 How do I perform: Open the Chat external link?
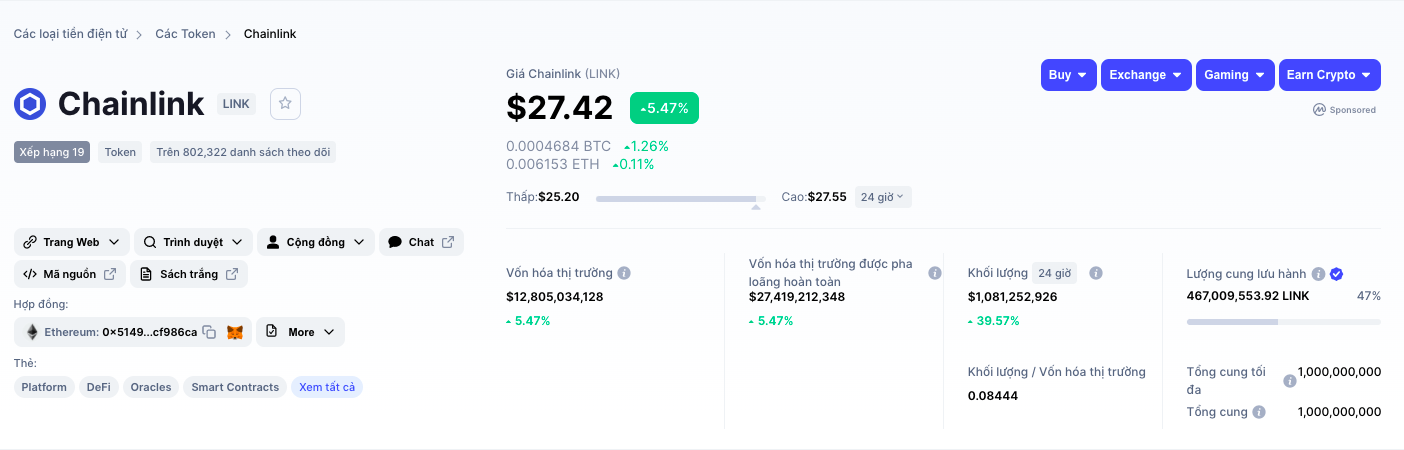421,242
